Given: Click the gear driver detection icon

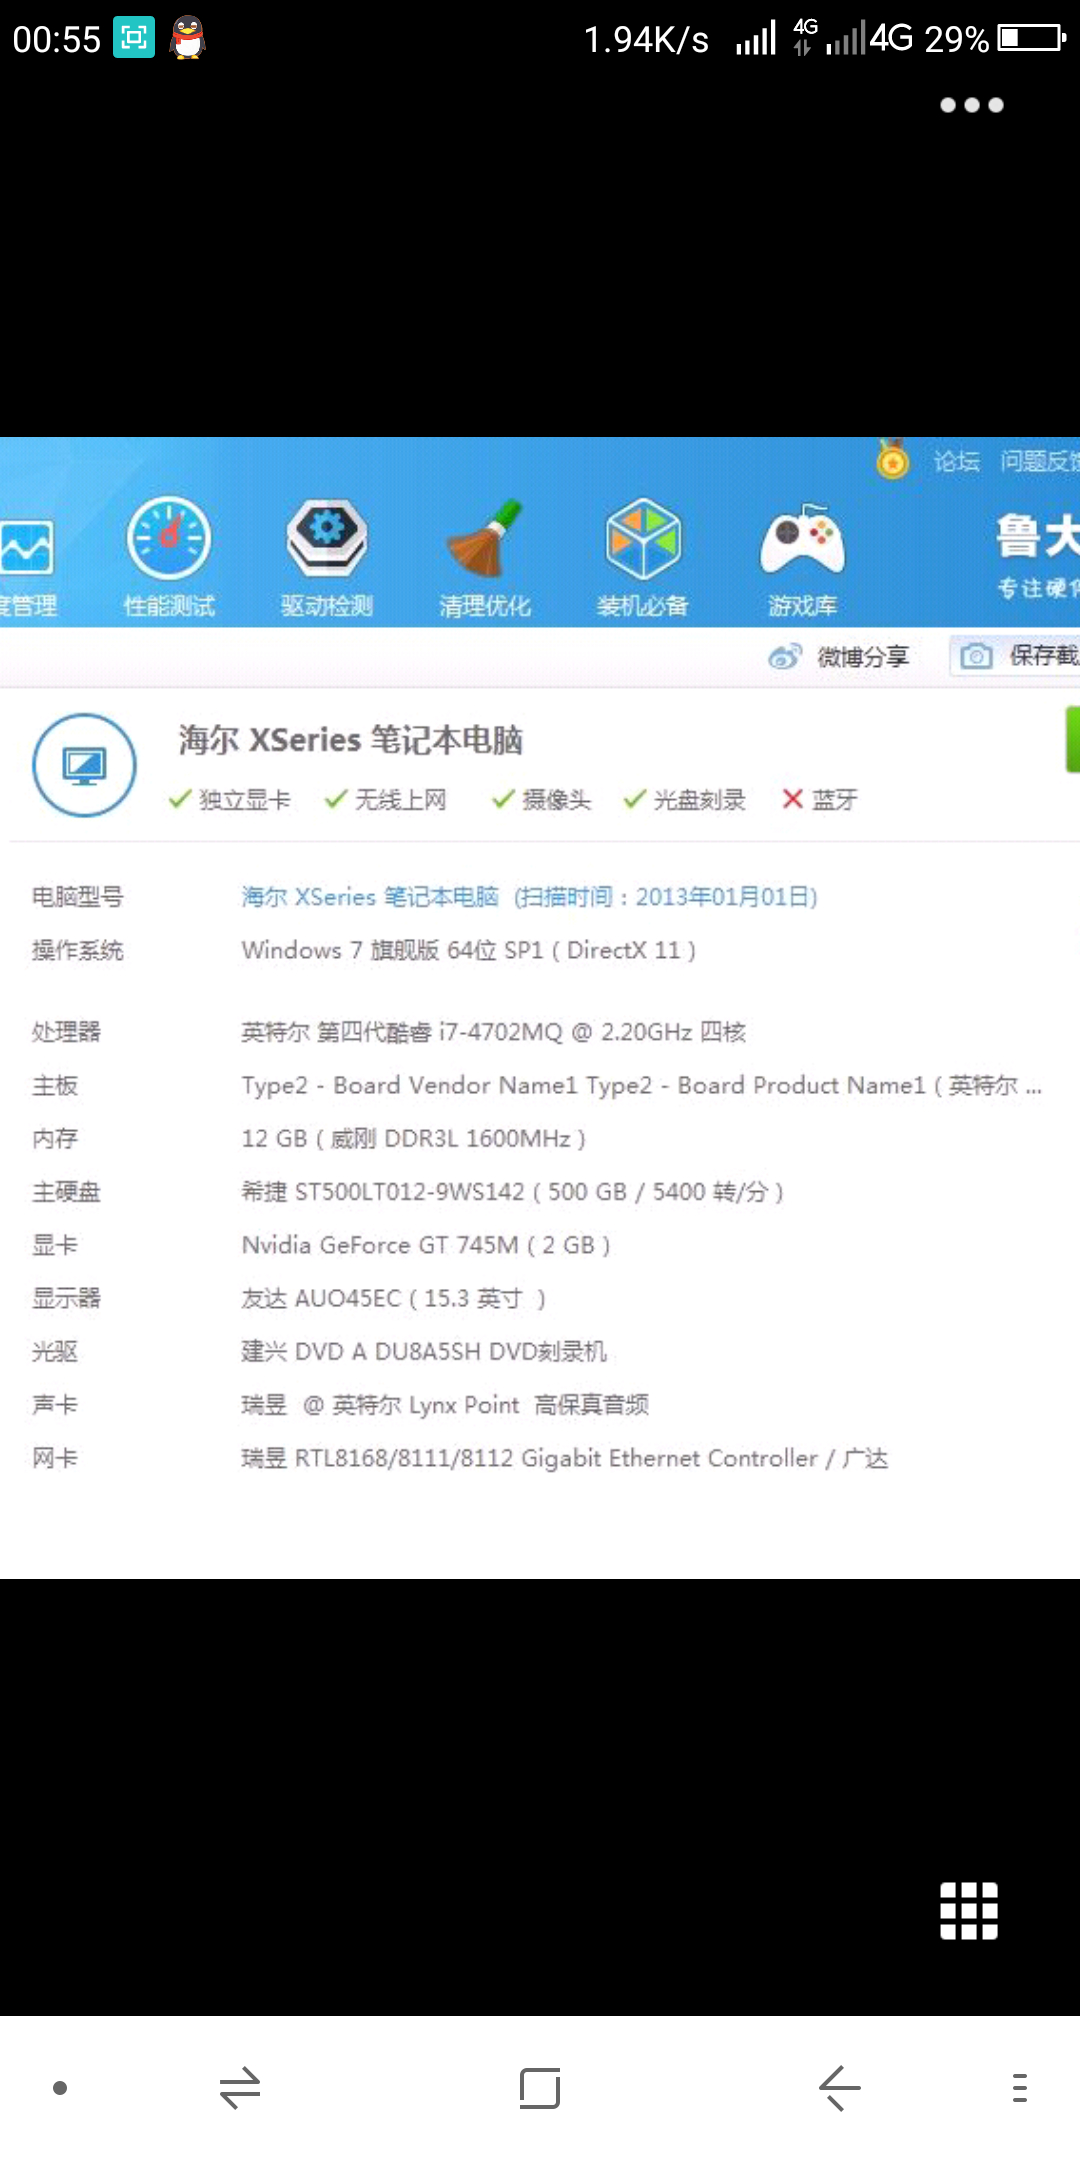Looking at the screenshot, I should point(327,538).
